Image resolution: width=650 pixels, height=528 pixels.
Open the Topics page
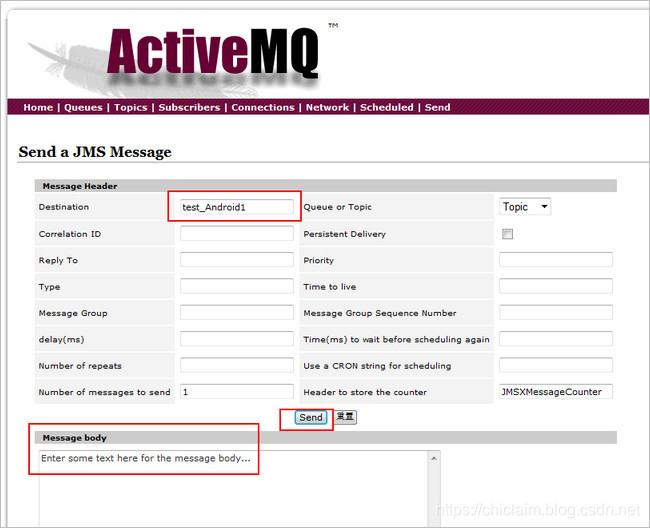click(x=131, y=107)
